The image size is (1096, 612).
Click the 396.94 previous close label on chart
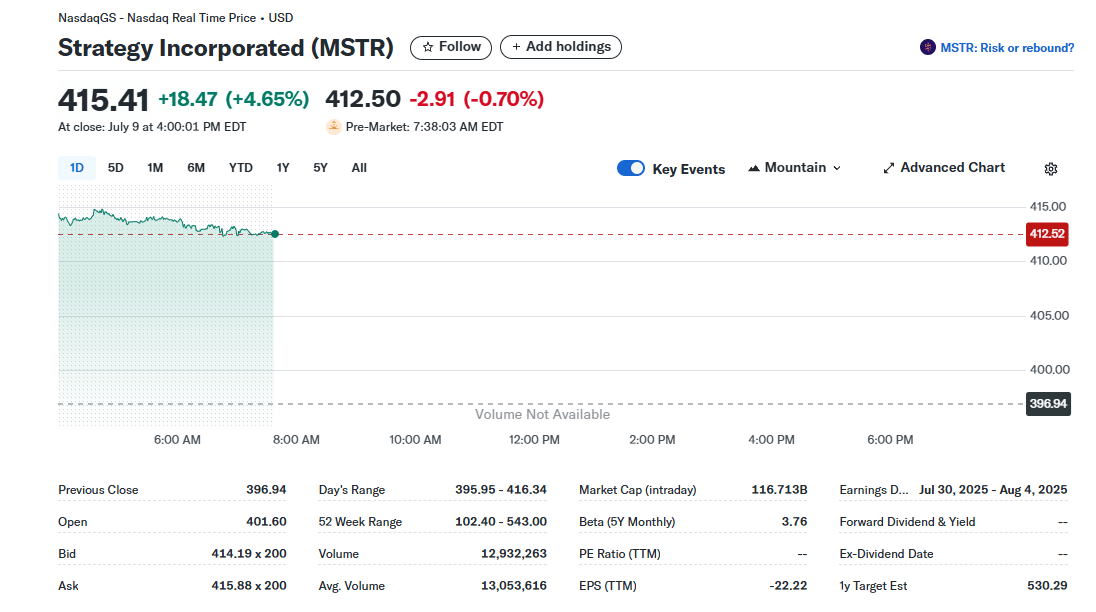[x=1048, y=404]
